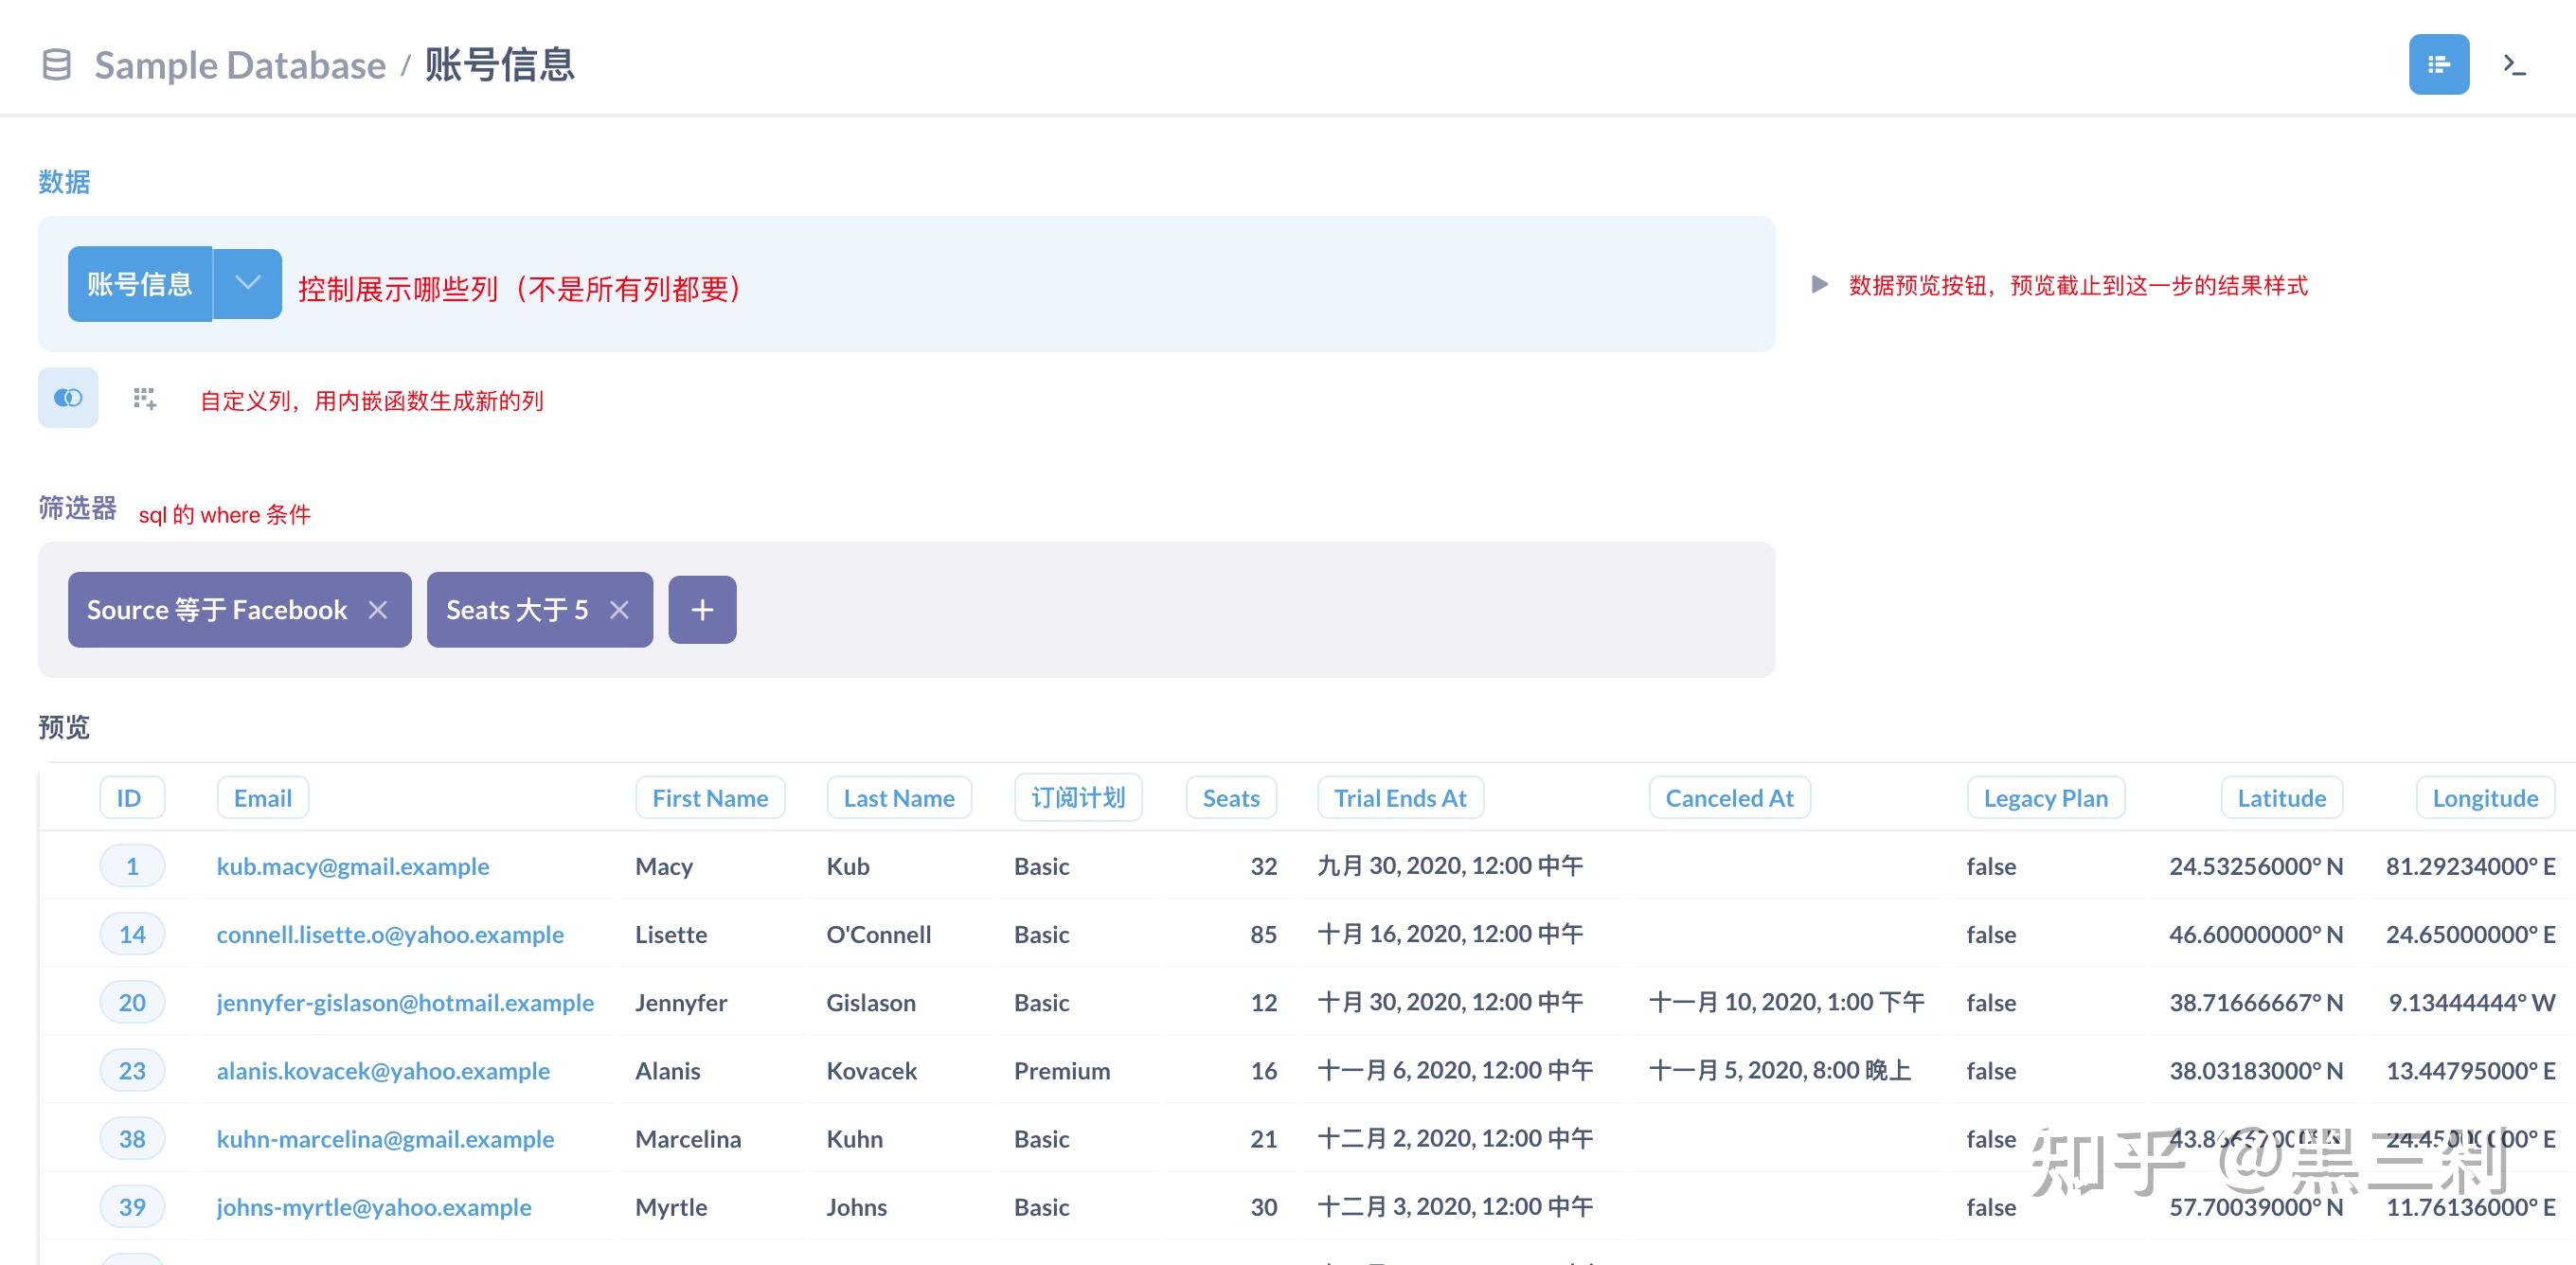The height and width of the screenshot is (1265, 2576).
Task: Add a new filter with plus button
Action: (702, 610)
